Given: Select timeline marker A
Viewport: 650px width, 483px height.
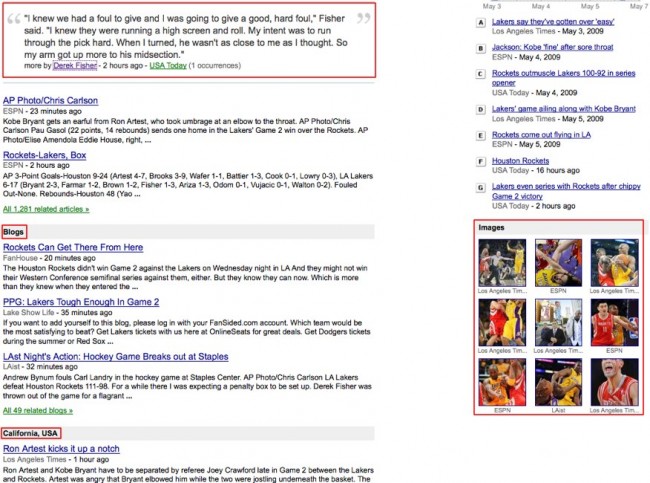Looking at the screenshot, I should (x=480, y=22).
